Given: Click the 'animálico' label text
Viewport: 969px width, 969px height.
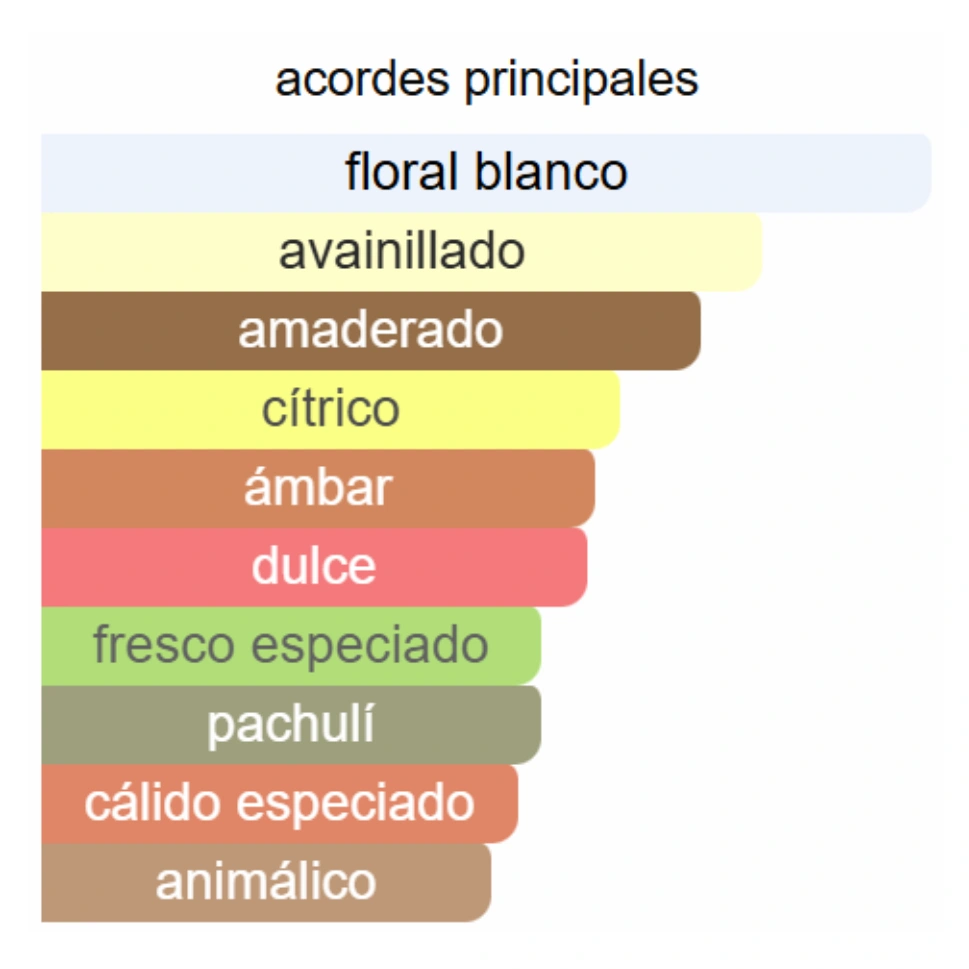Looking at the screenshot, I should coord(265,882).
